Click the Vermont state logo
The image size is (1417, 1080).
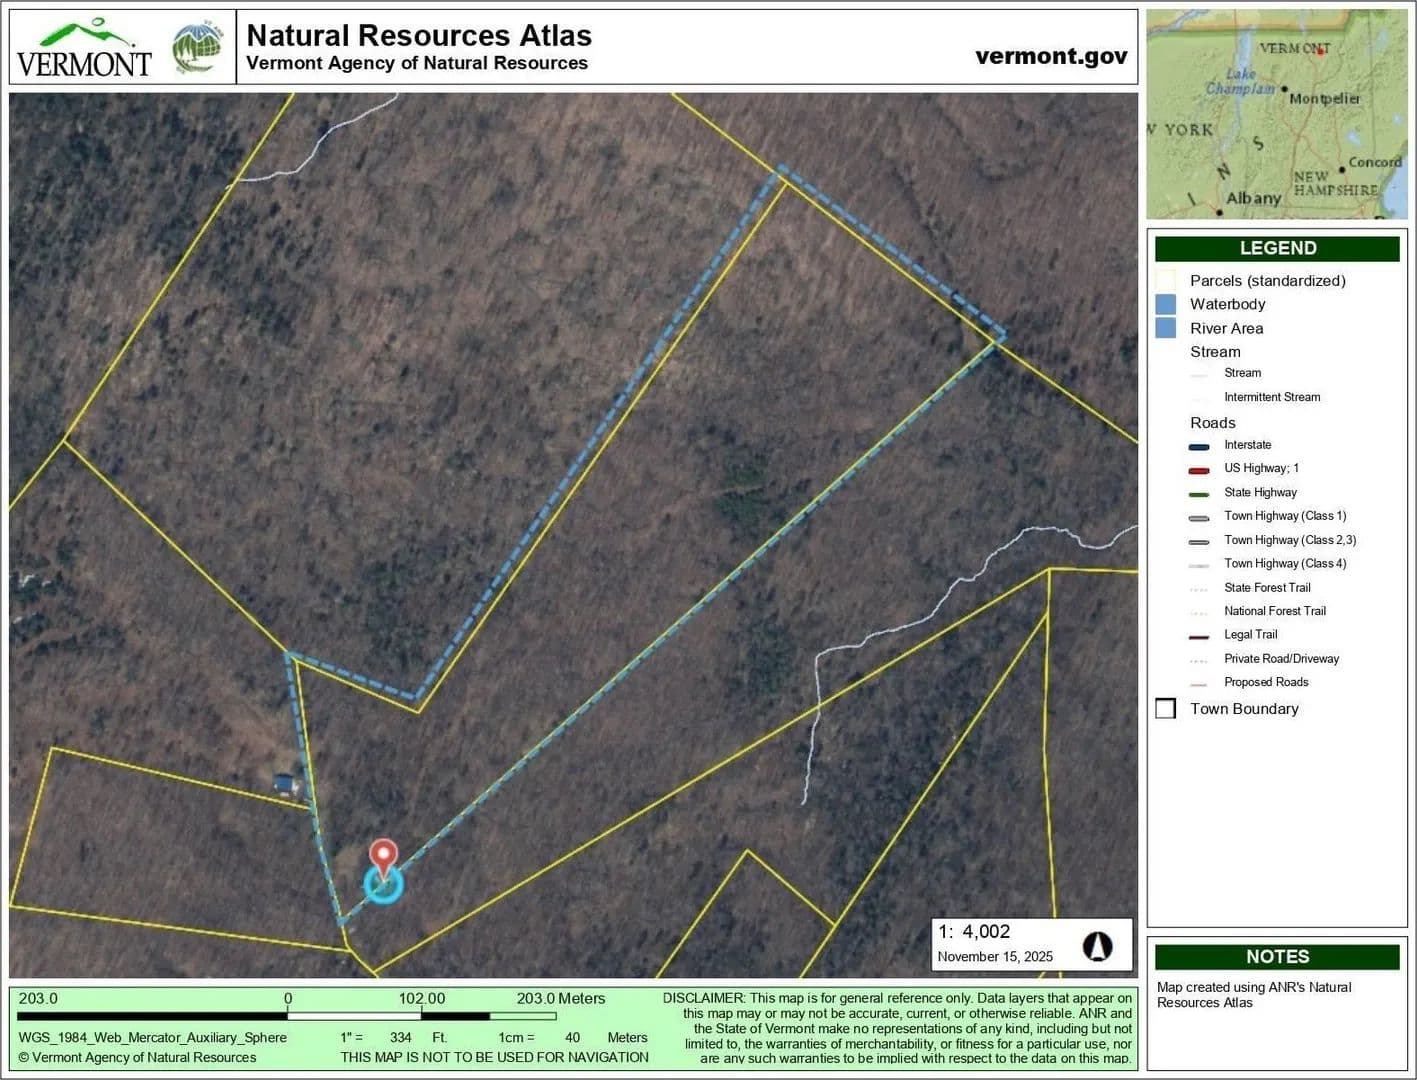(x=84, y=48)
